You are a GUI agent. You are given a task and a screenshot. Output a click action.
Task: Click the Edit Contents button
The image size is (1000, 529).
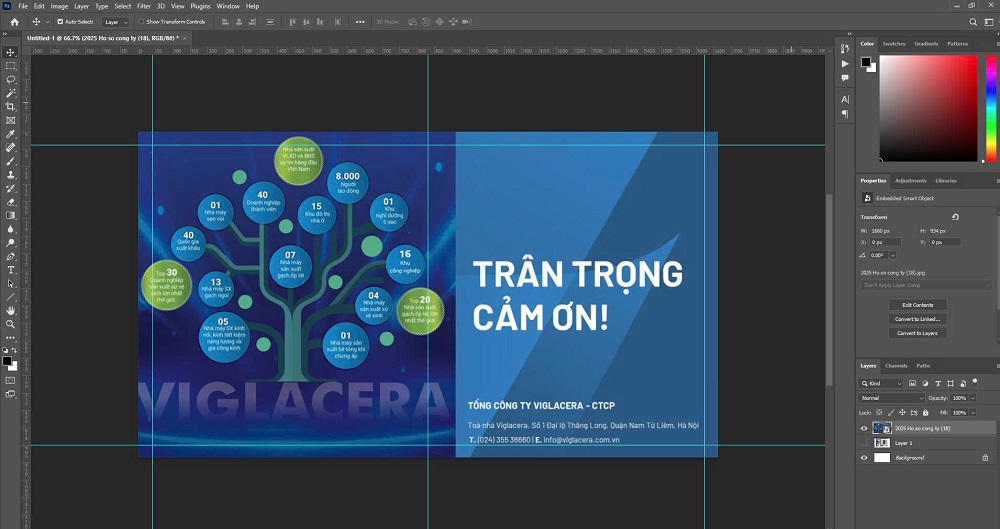click(x=918, y=305)
